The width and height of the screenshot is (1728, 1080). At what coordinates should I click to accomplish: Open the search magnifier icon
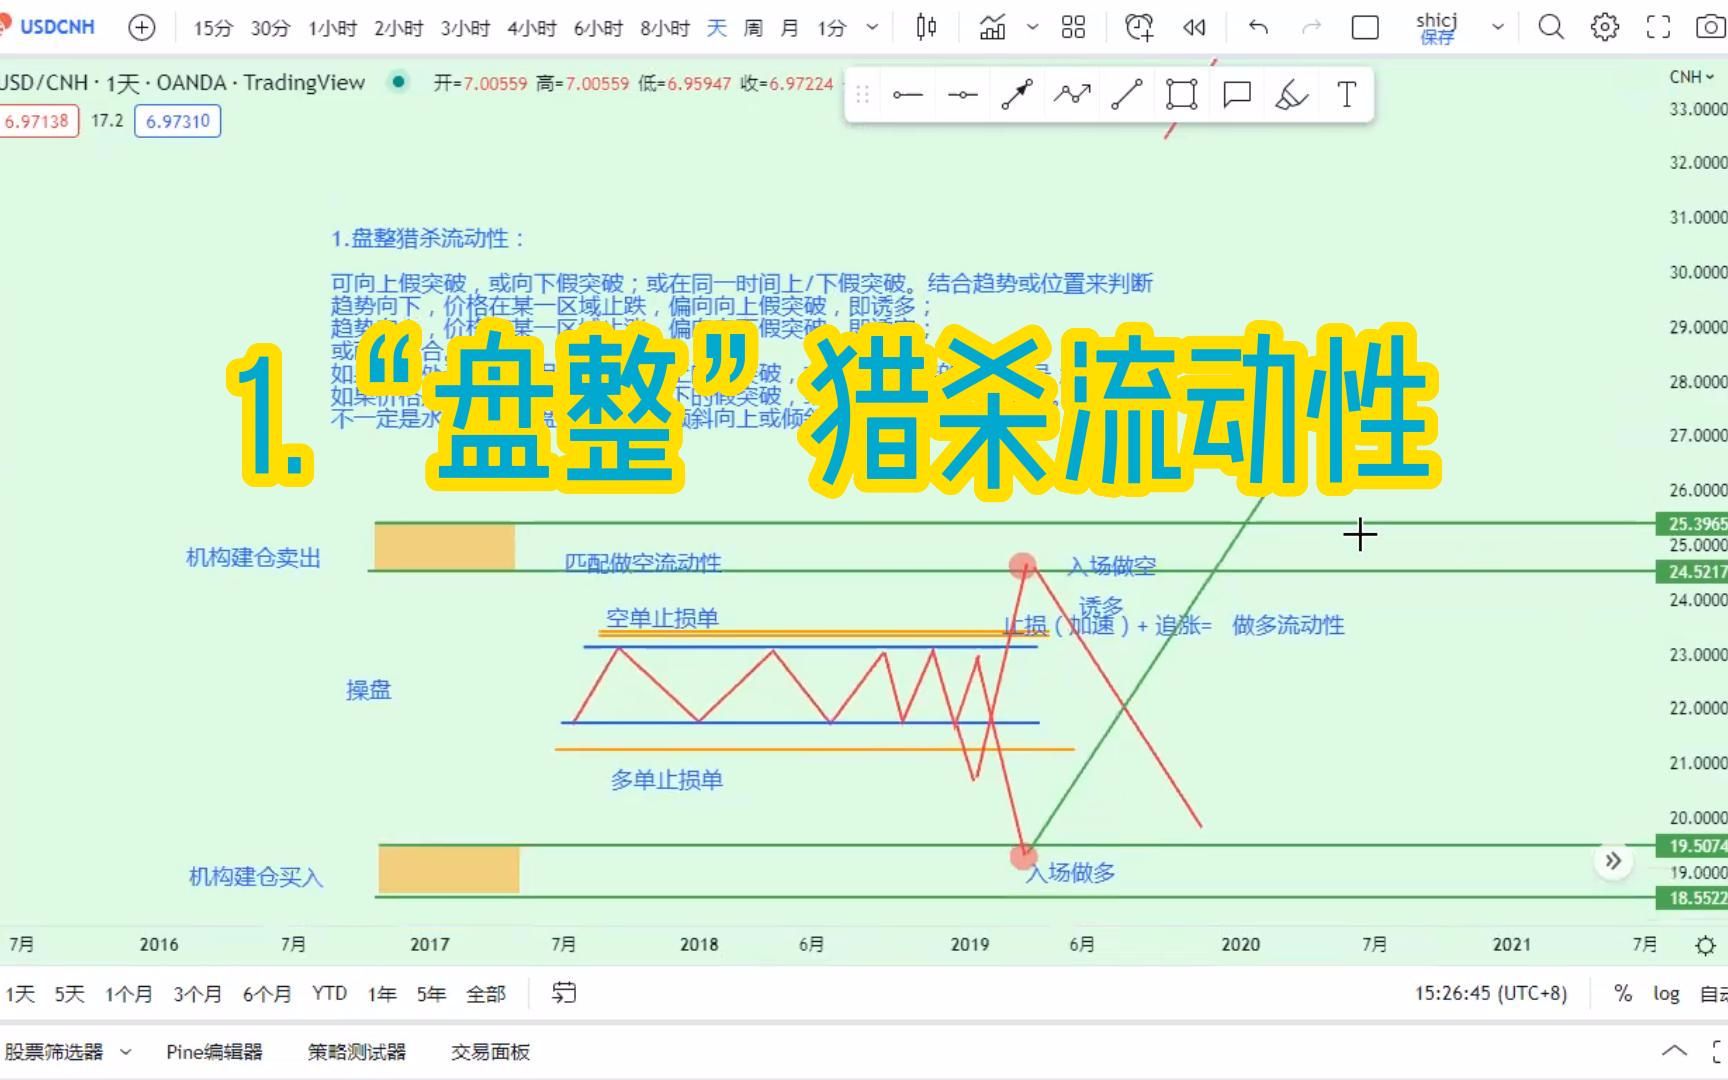[x=1551, y=28]
